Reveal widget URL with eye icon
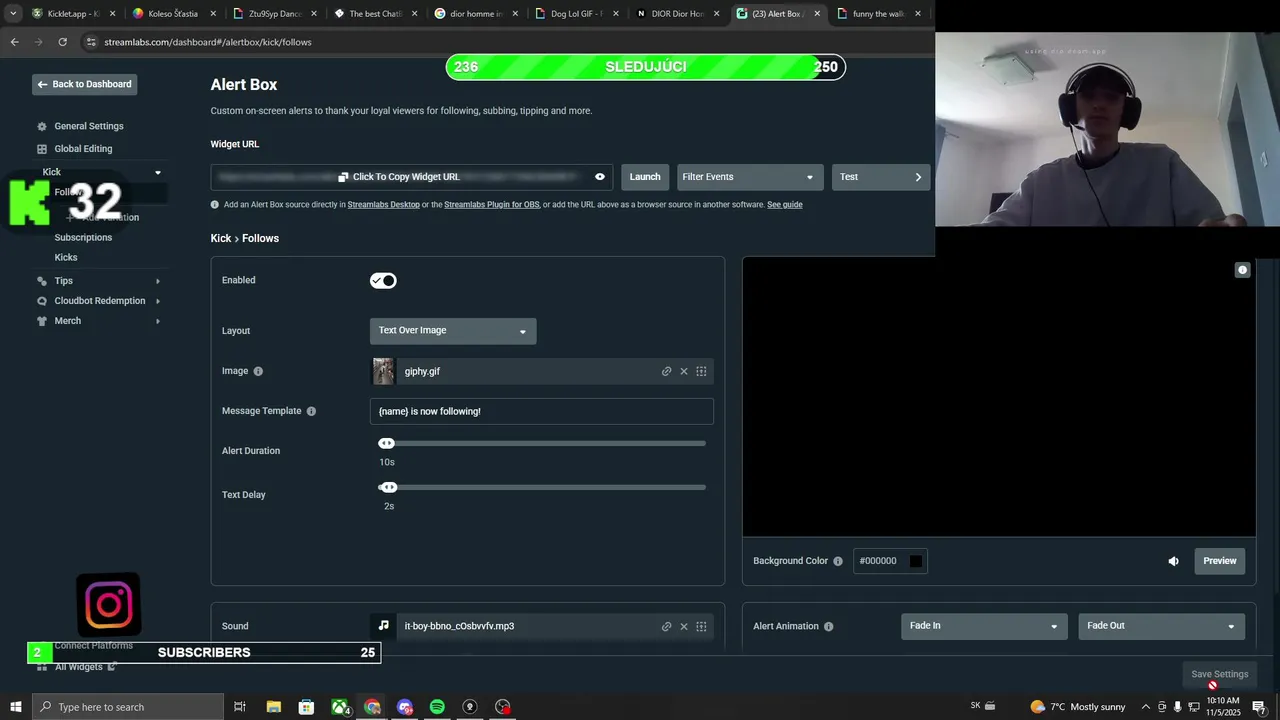The width and height of the screenshot is (1280, 720). coord(600,177)
